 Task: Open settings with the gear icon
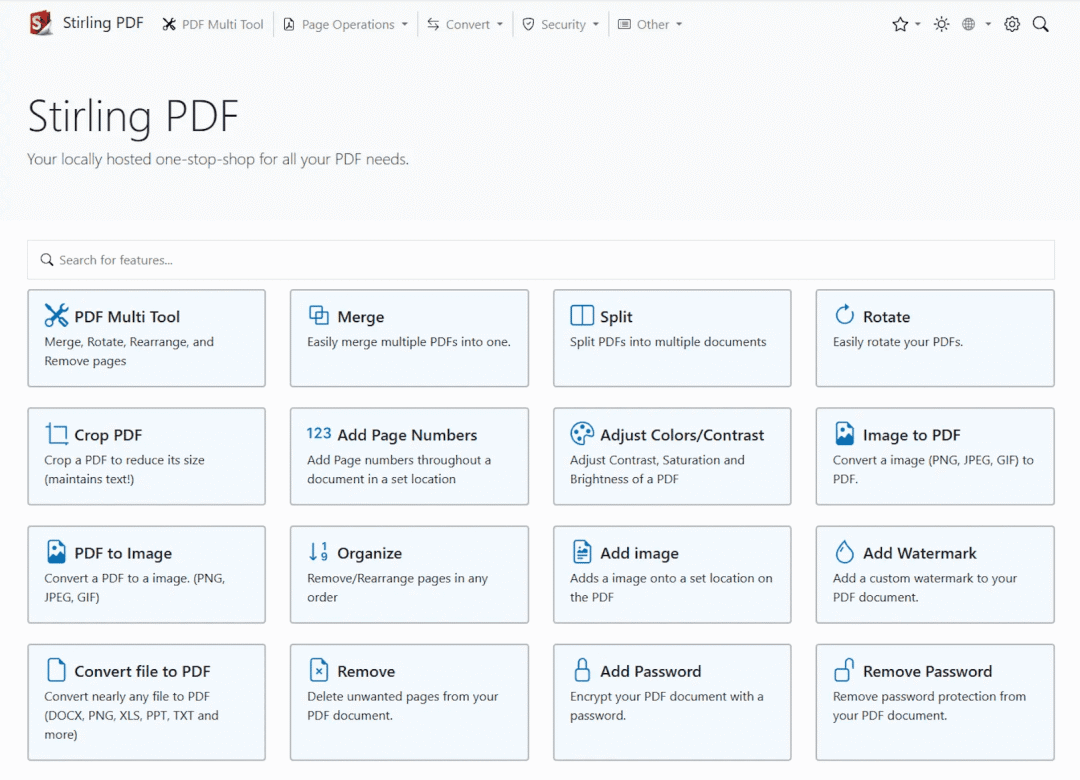tap(1012, 24)
